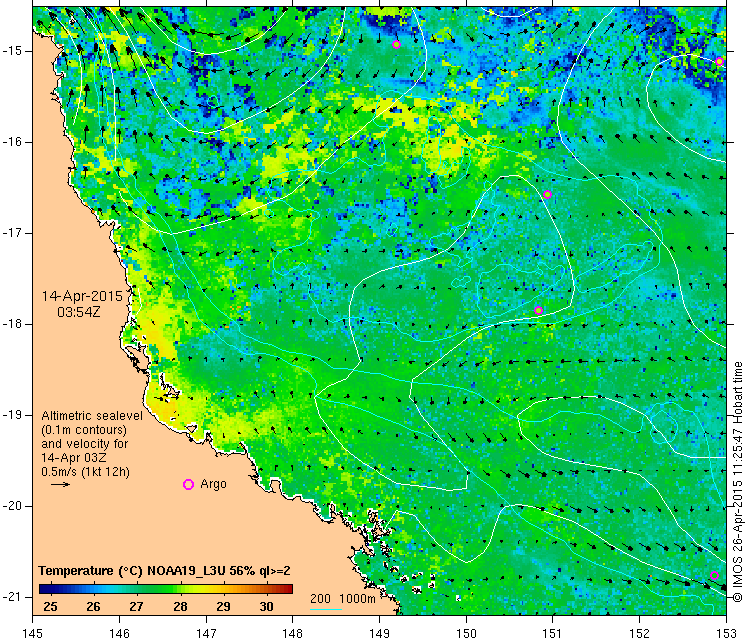
Task: Click the latitude label "-15"
Action: [11, 51]
